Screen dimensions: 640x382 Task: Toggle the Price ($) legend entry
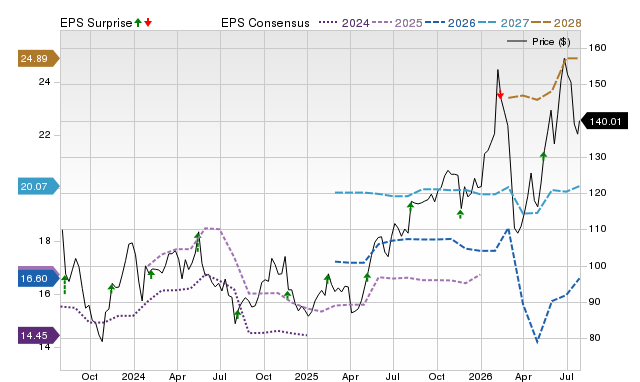[x=539, y=42]
